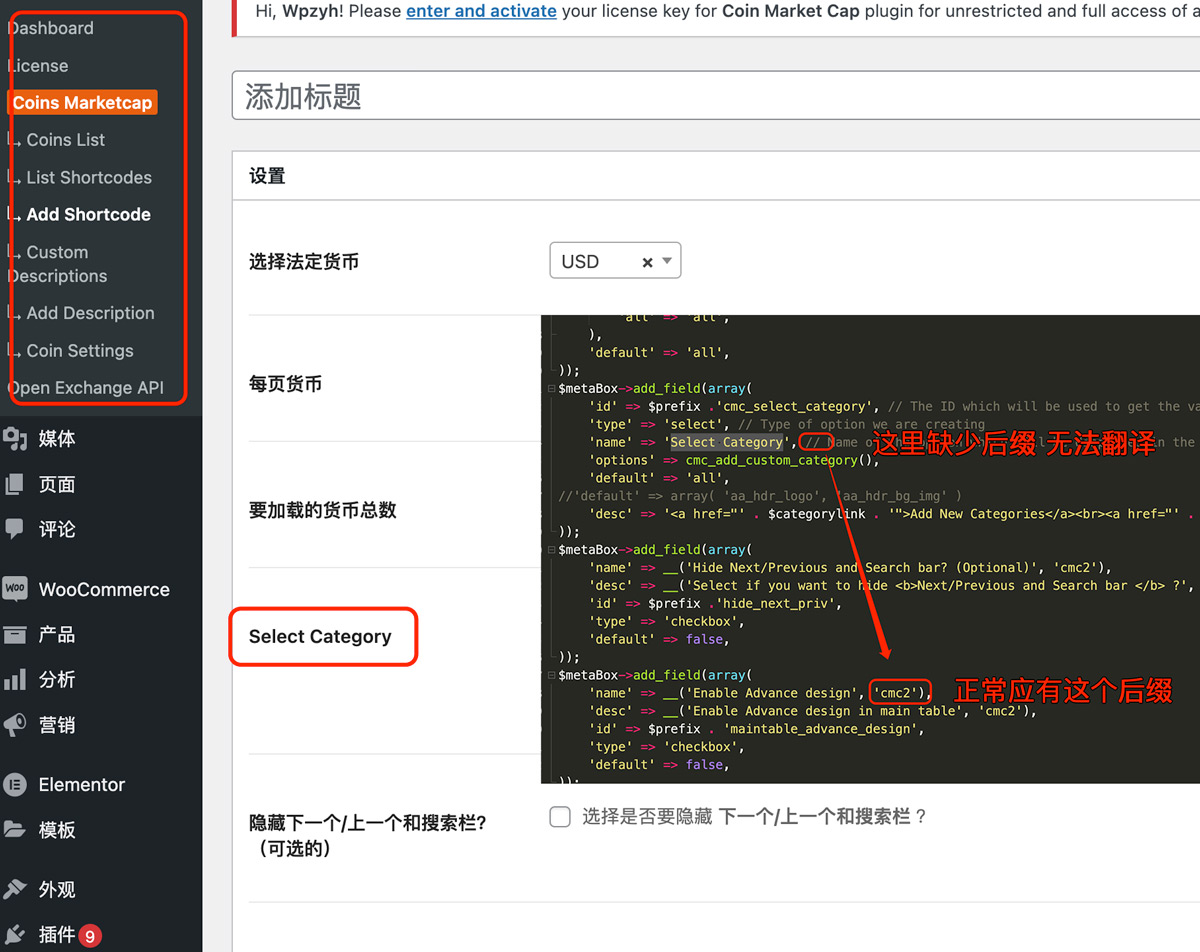Open the 媒体 media icon in sidebar
This screenshot has width=1200, height=952.
15,439
